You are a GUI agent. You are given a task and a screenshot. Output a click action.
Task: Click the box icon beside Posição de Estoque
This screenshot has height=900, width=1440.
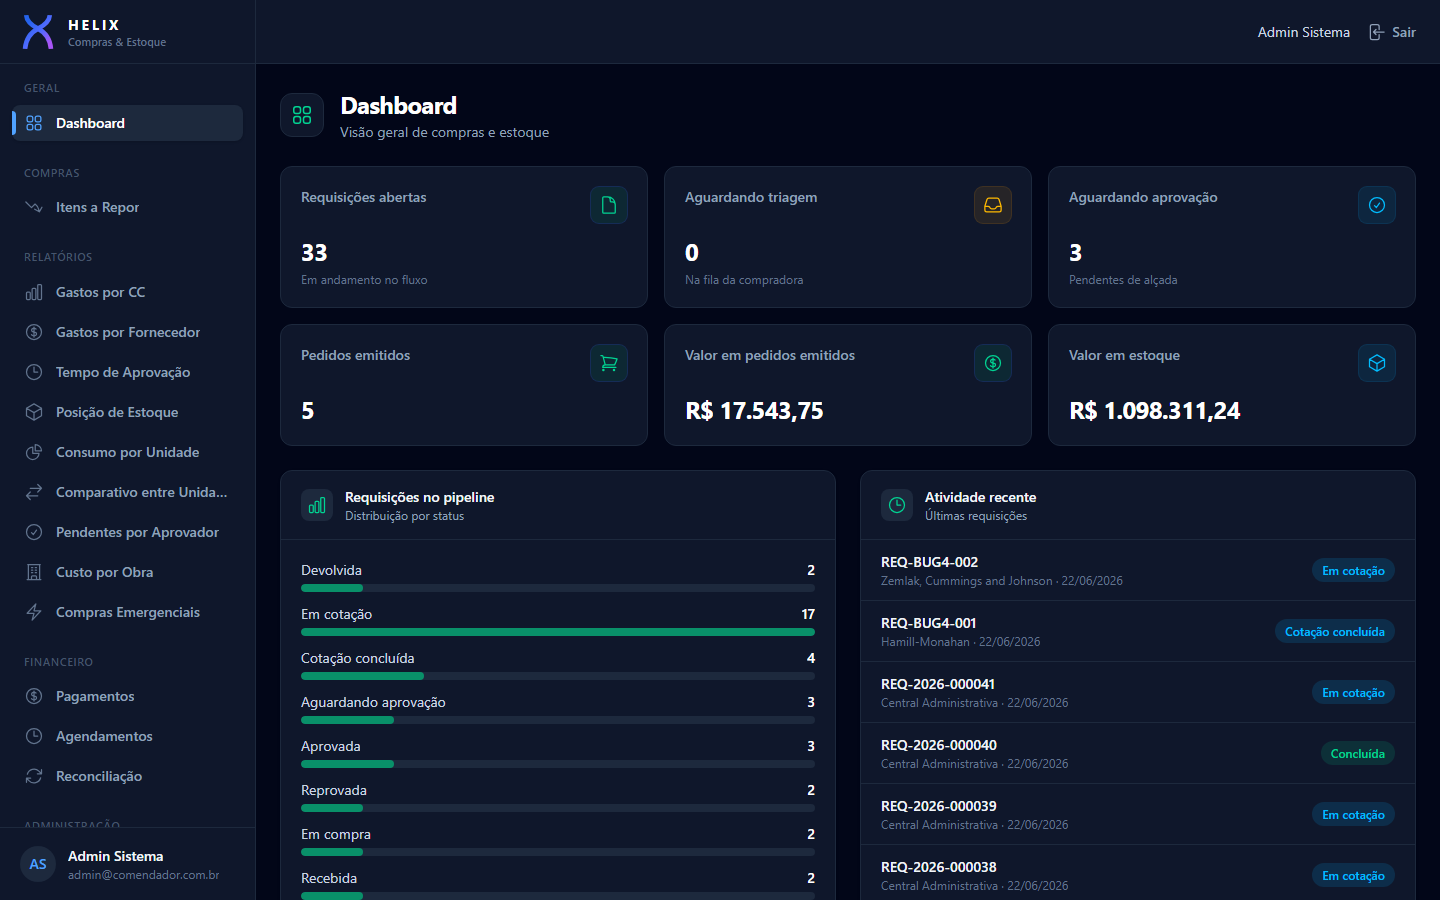point(34,412)
